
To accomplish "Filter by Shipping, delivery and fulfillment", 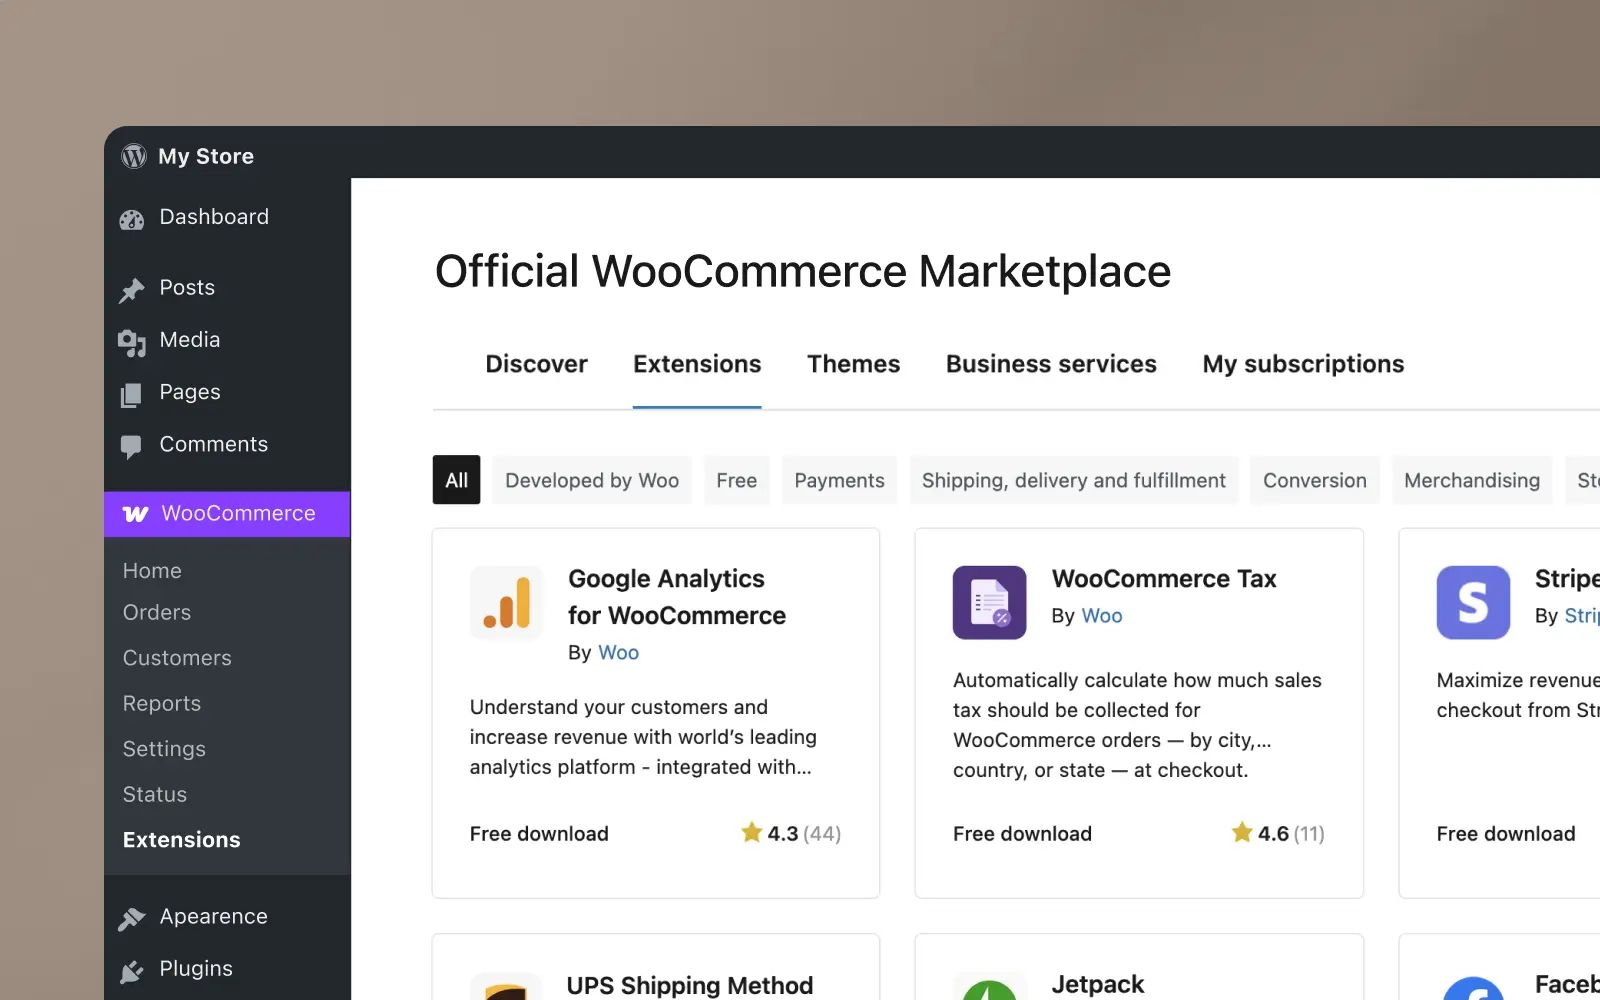I will (1073, 480).
